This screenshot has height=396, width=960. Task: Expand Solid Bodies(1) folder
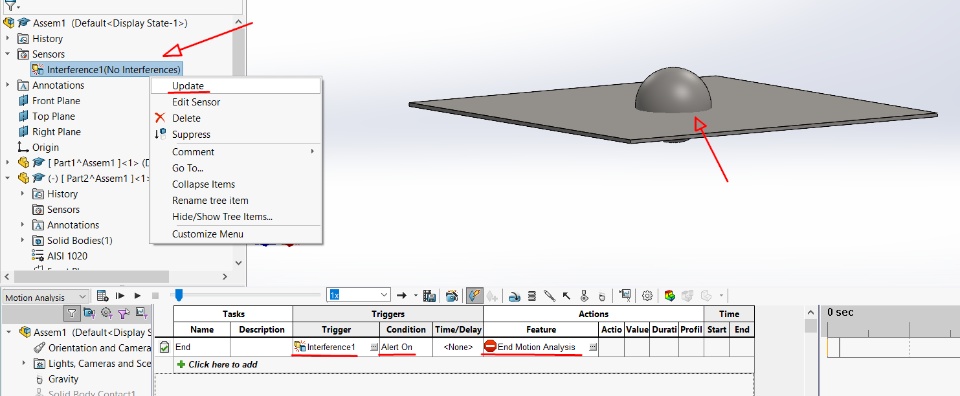[x=23, y=241]
